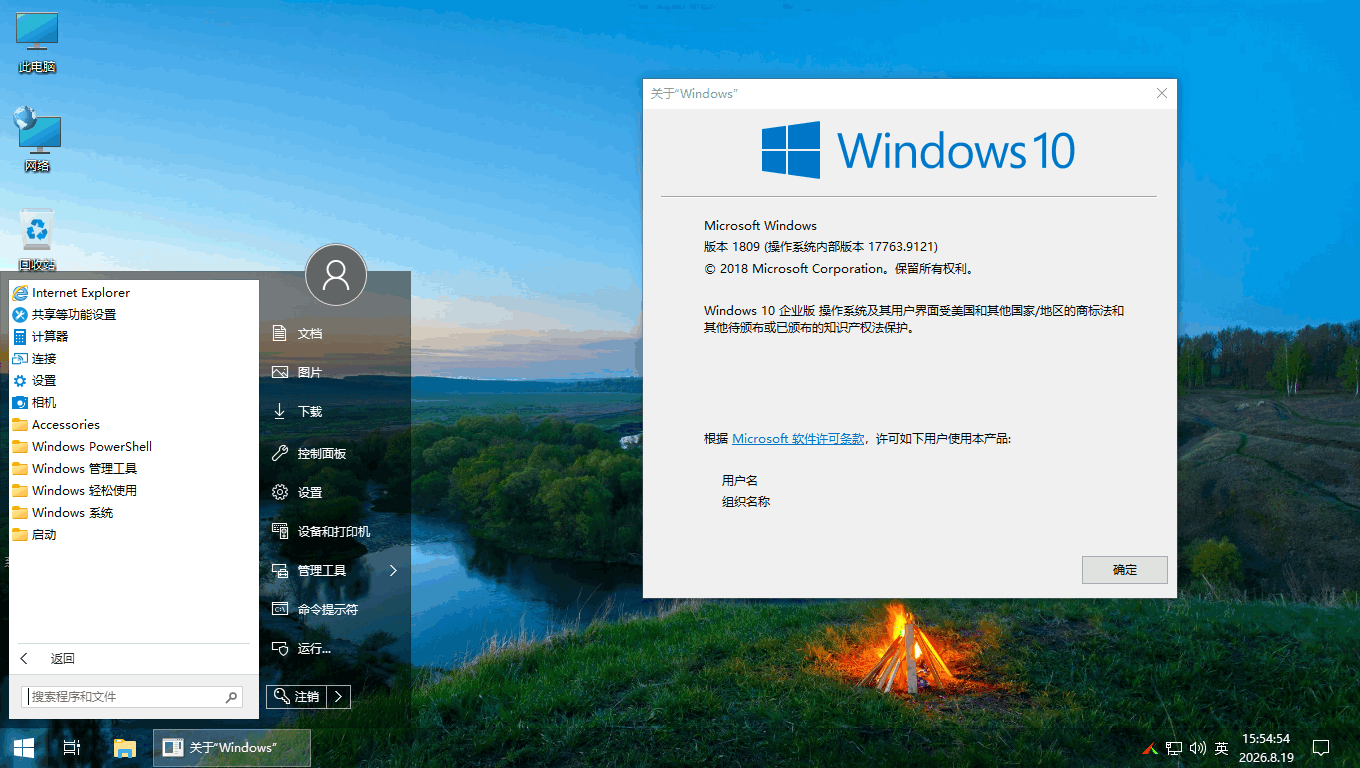This screenshot has height=768, width=1360.
Task: Open 共享等功能设置 in the programs list
Action: coord(134,315)
